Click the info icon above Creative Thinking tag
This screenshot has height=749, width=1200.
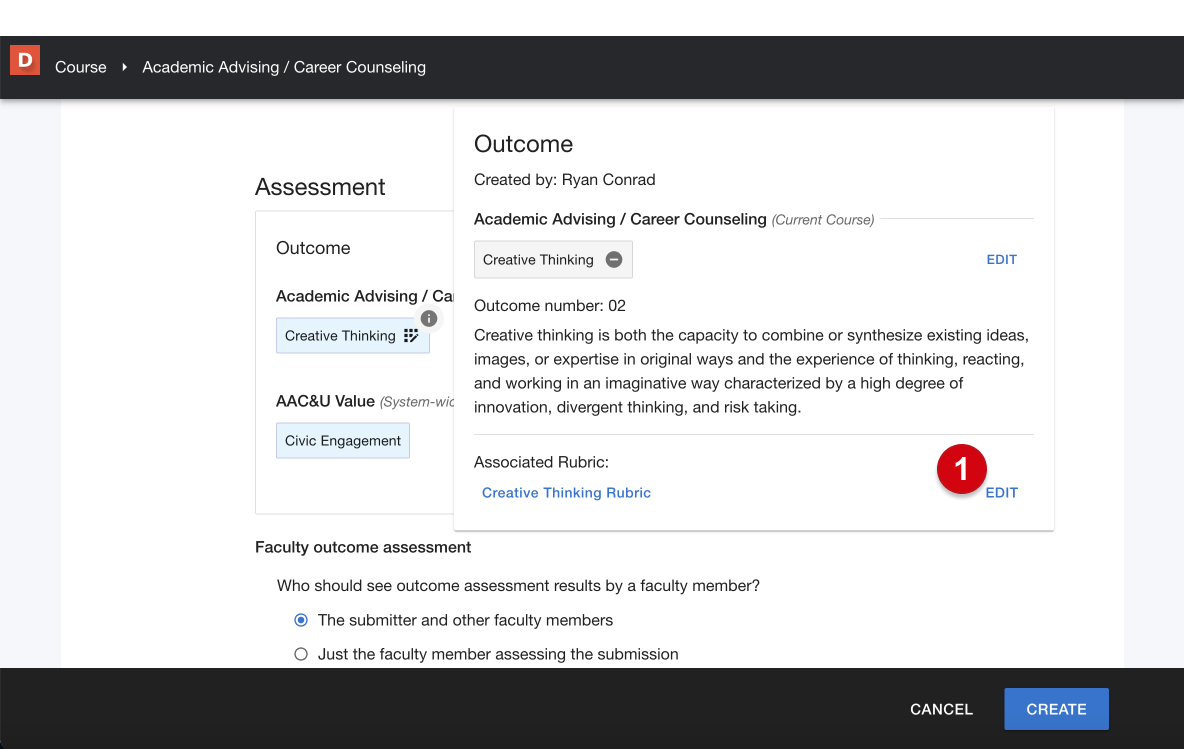click(x=429, y=319)
